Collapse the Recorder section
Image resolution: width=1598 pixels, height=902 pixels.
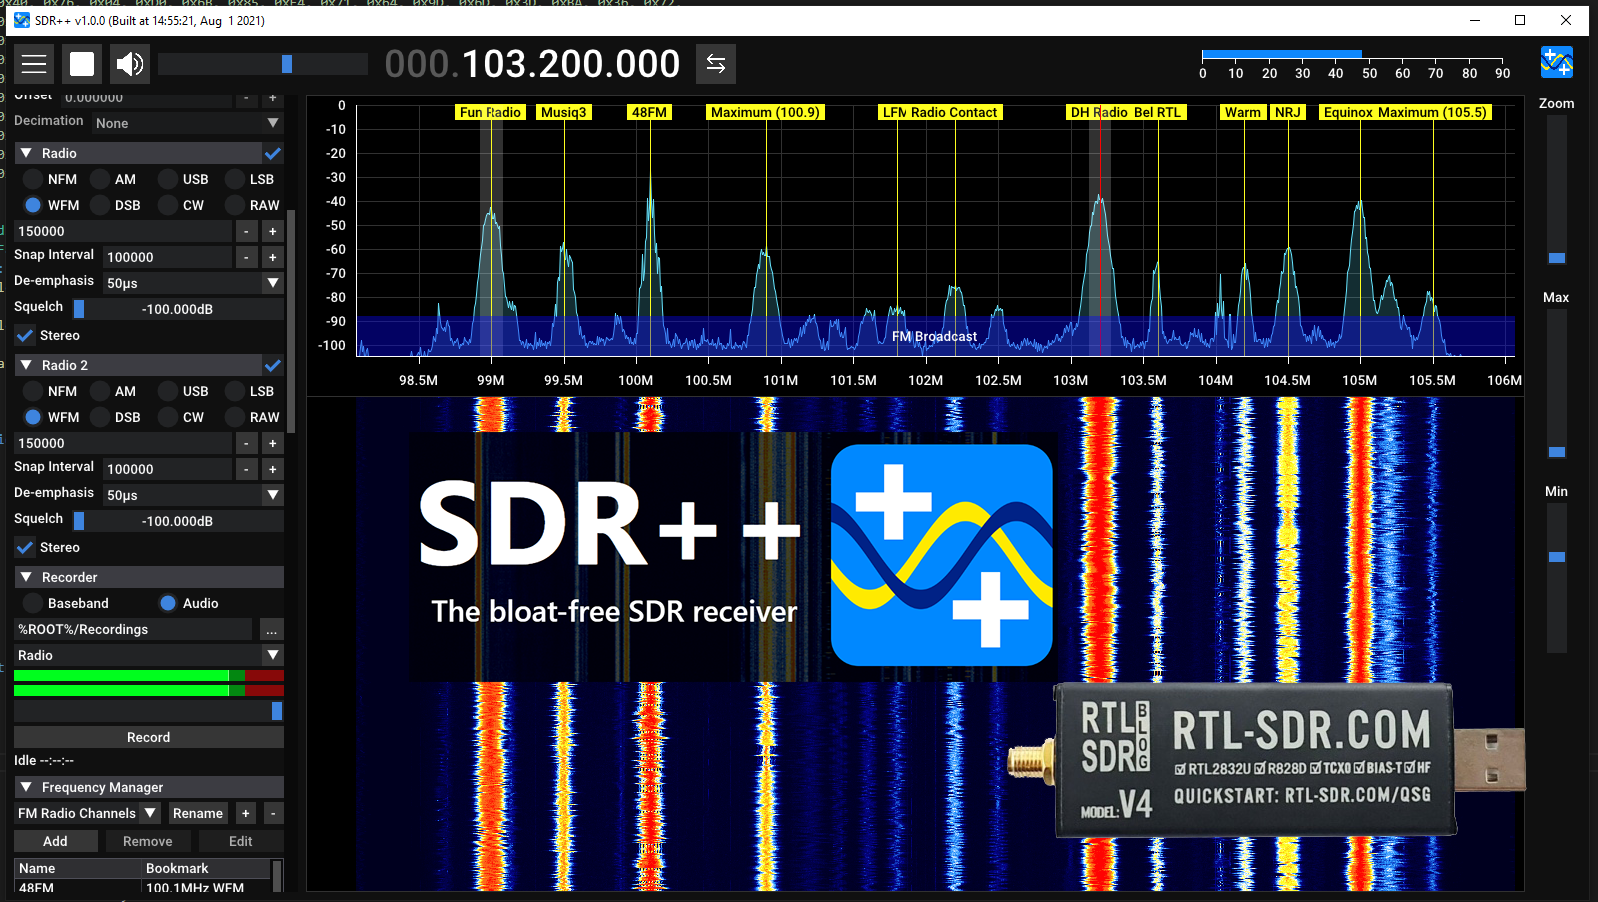coord(26,577)
